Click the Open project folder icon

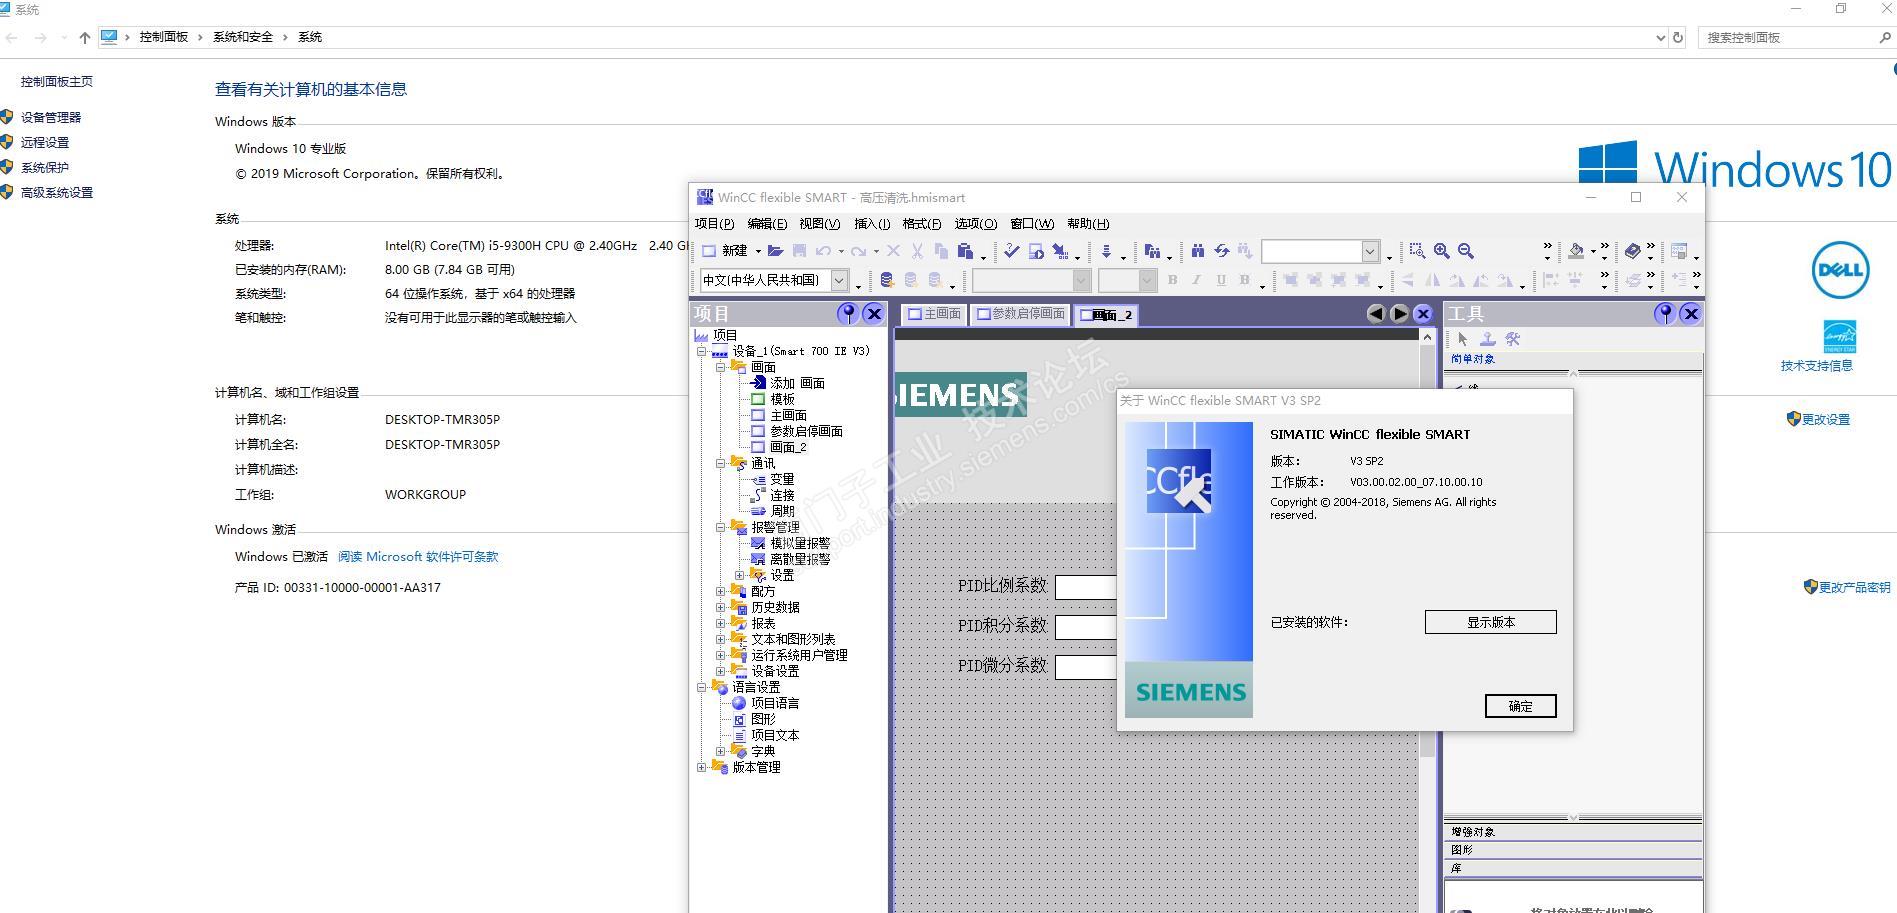tap(775, 251)
